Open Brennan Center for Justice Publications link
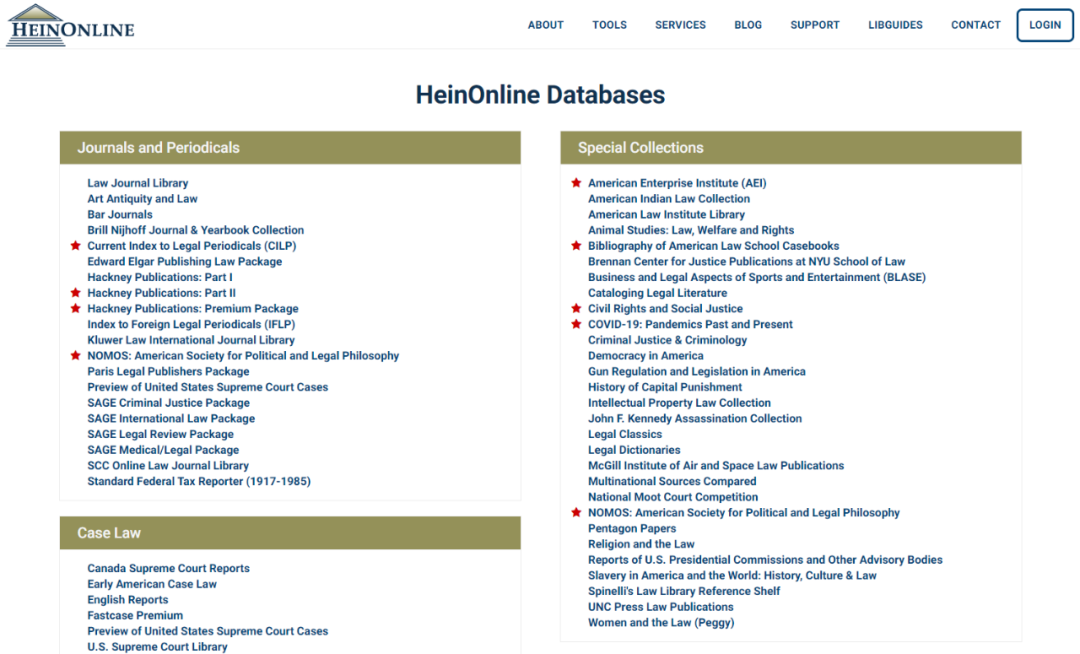This screenshot has width=1080, height=654. point(747,262)
